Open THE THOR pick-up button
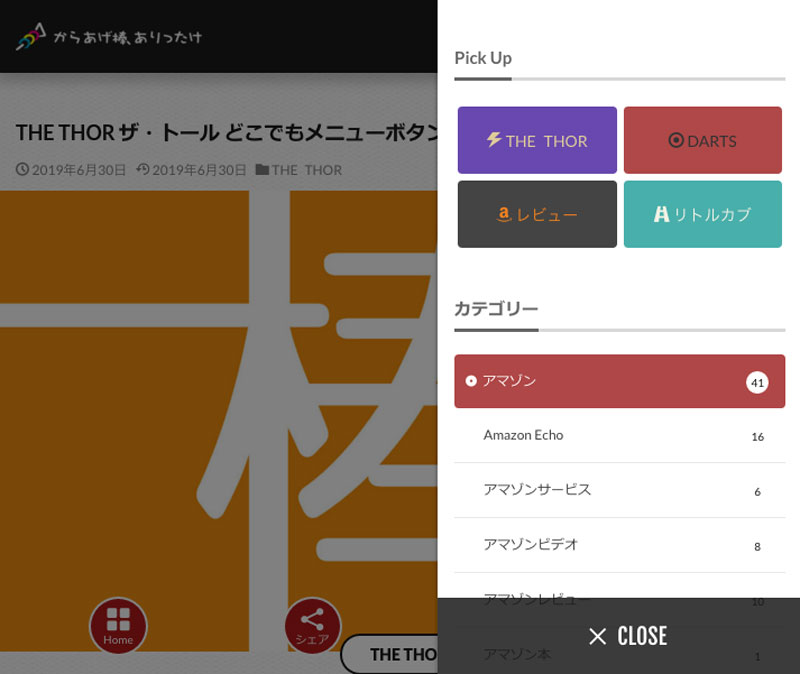This screenshot has width=800, height=674. tap(537, 140)
